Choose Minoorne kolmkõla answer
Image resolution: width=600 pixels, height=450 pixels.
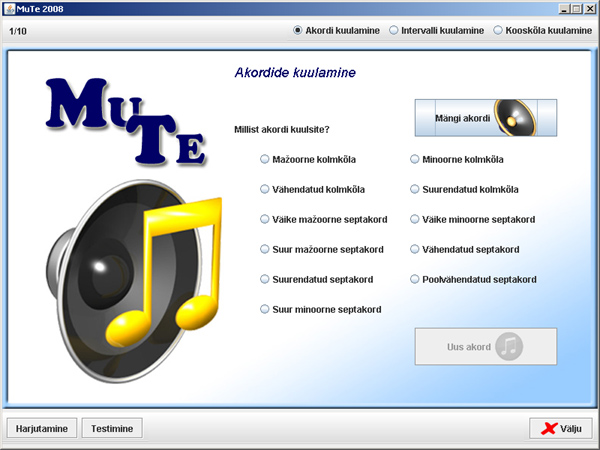point(415,159)
